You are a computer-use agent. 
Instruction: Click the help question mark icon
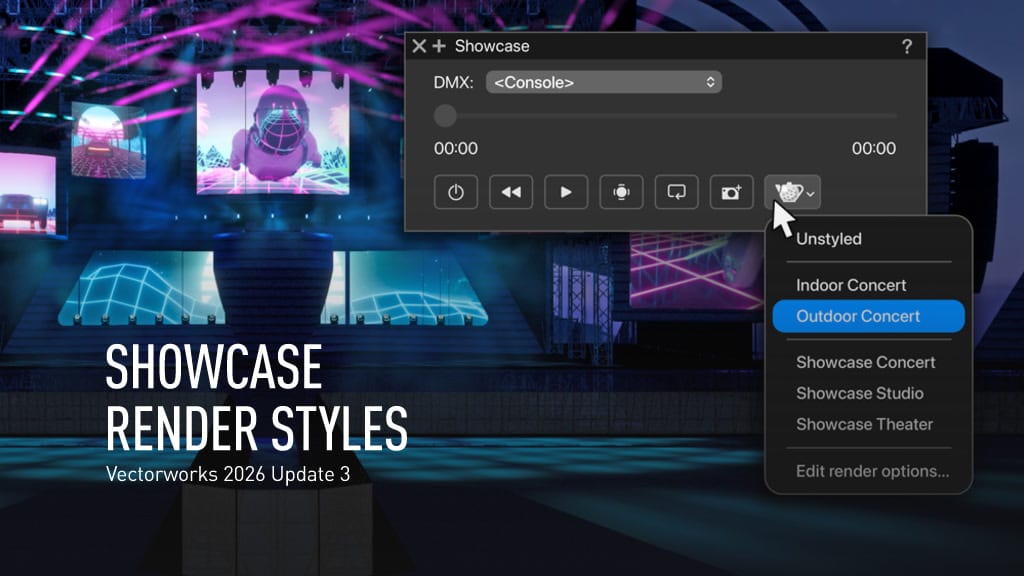(907, 46)
